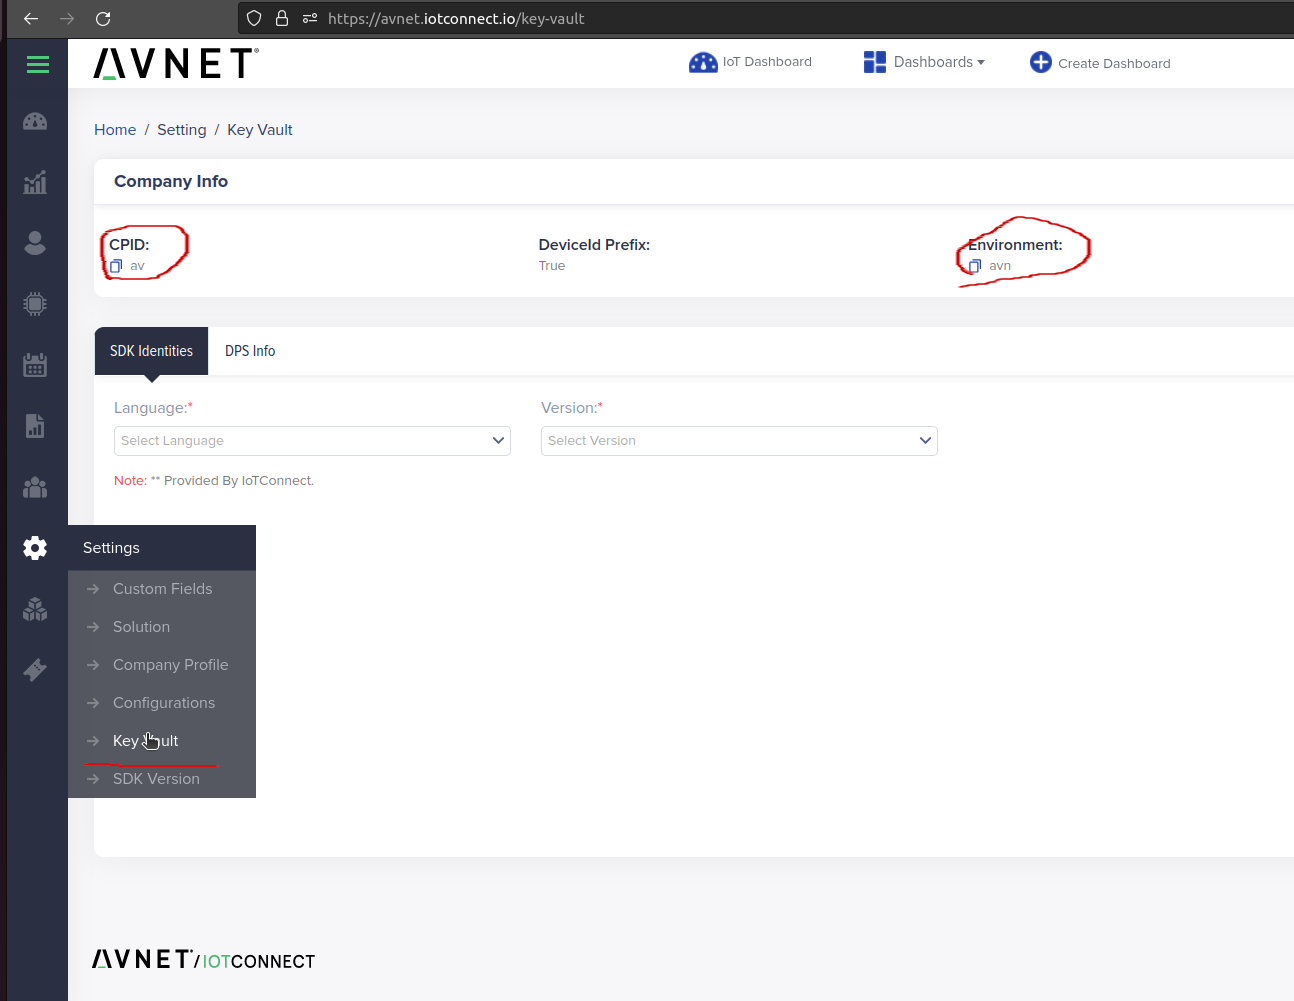Toggle the green hamburger menu icon
This screenshot has width=1294, height=1001.
pyautogui.click(x=38, y=65)
